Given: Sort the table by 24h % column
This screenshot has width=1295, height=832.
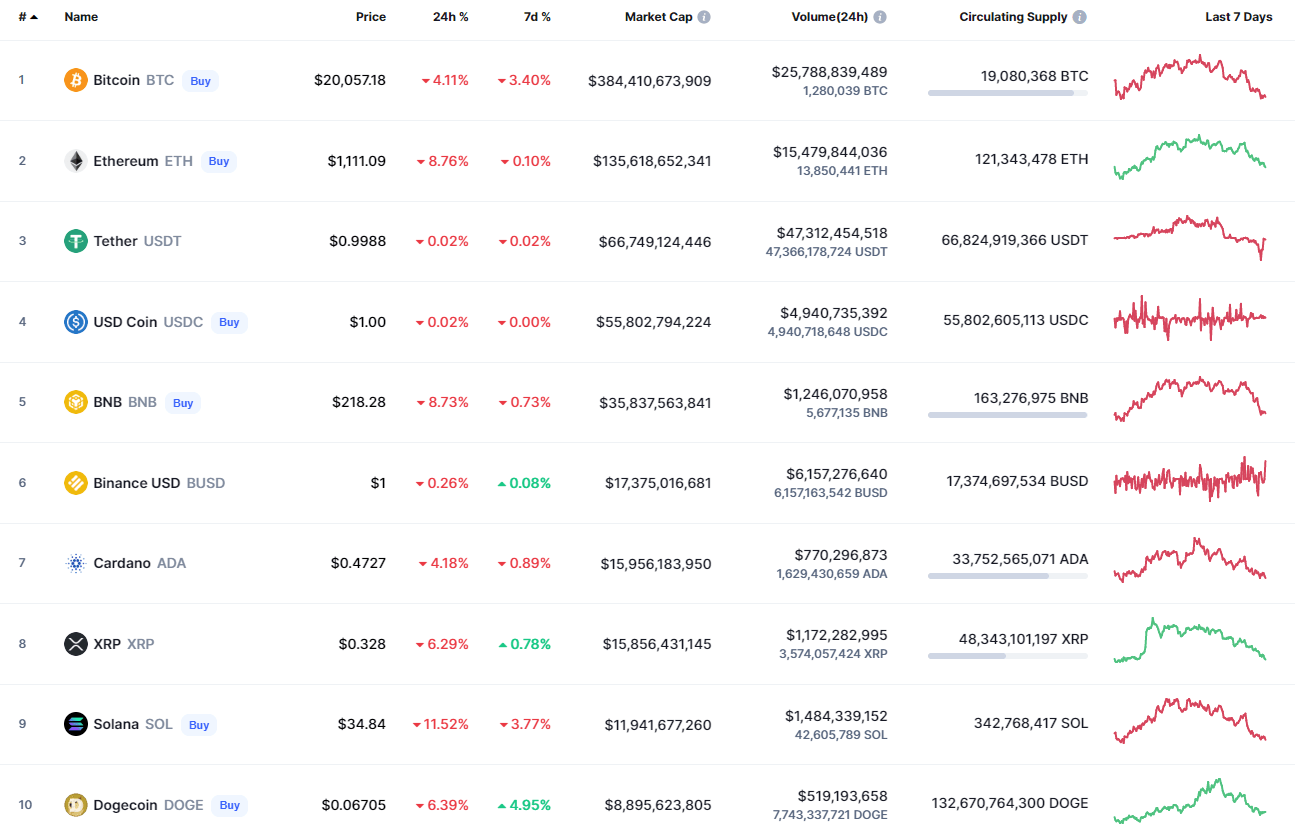Looking at the screenshot, I should tap(451, 17).
